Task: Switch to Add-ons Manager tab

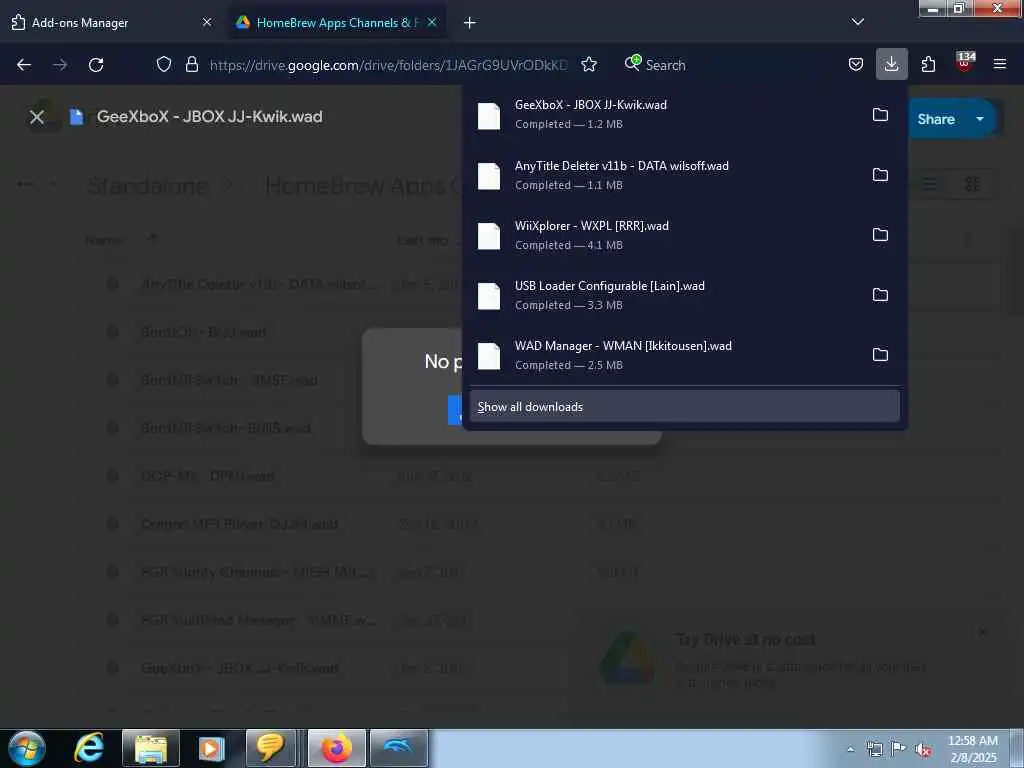Action: pos(111,23)
